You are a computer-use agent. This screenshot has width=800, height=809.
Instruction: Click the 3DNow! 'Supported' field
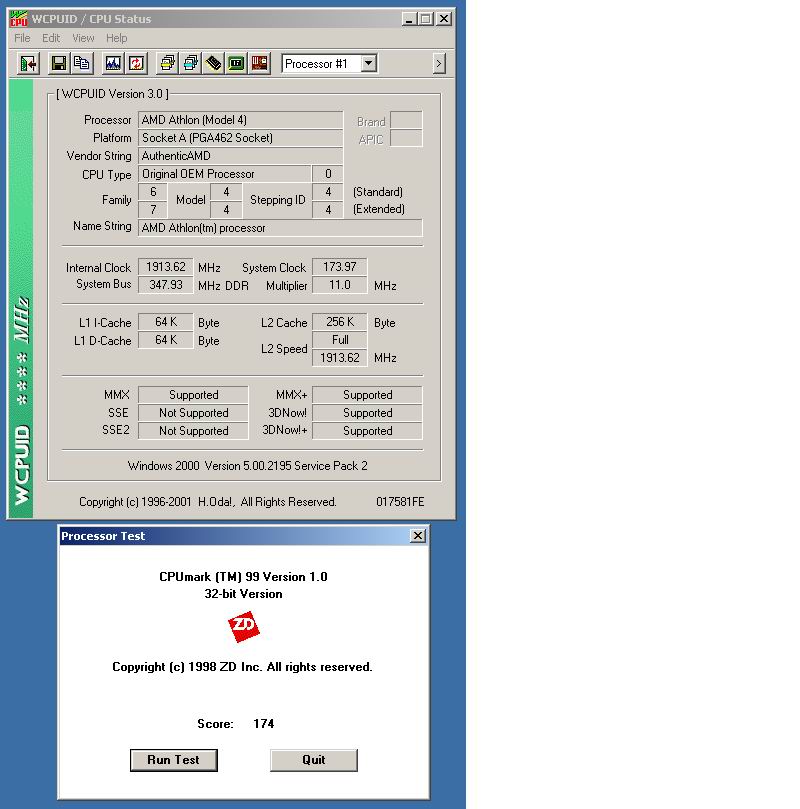click(367, 413)
